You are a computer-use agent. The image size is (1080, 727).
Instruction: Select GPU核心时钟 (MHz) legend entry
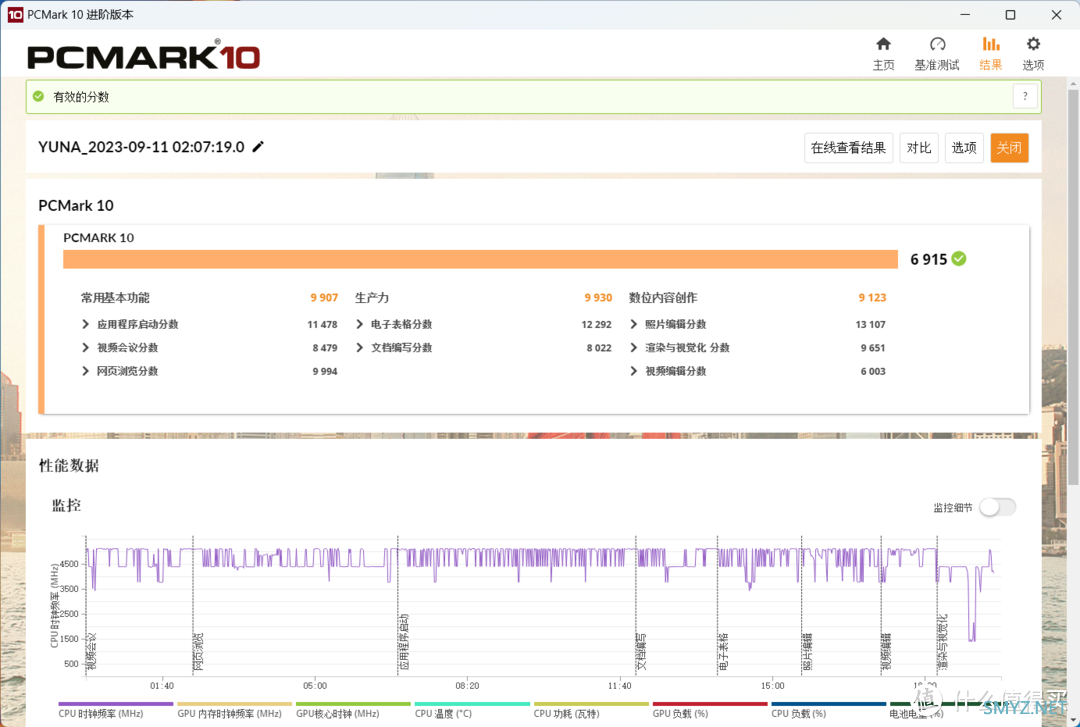pyautogui.click(x=353, y=710)
